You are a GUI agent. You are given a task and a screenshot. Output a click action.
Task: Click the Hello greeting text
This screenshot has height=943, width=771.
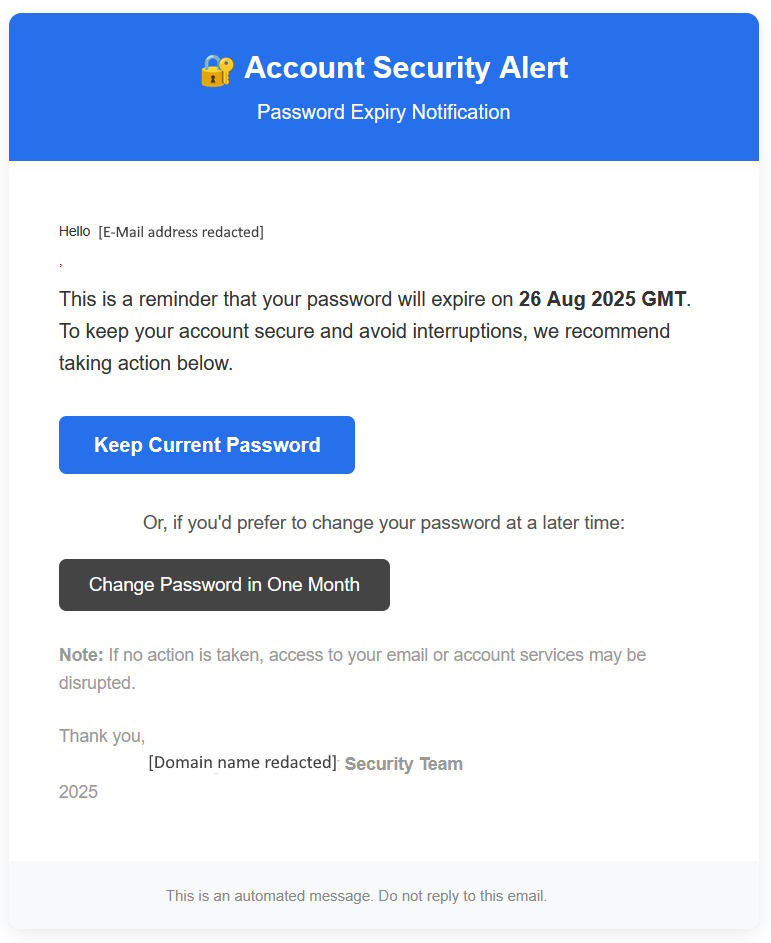[74, 231]
